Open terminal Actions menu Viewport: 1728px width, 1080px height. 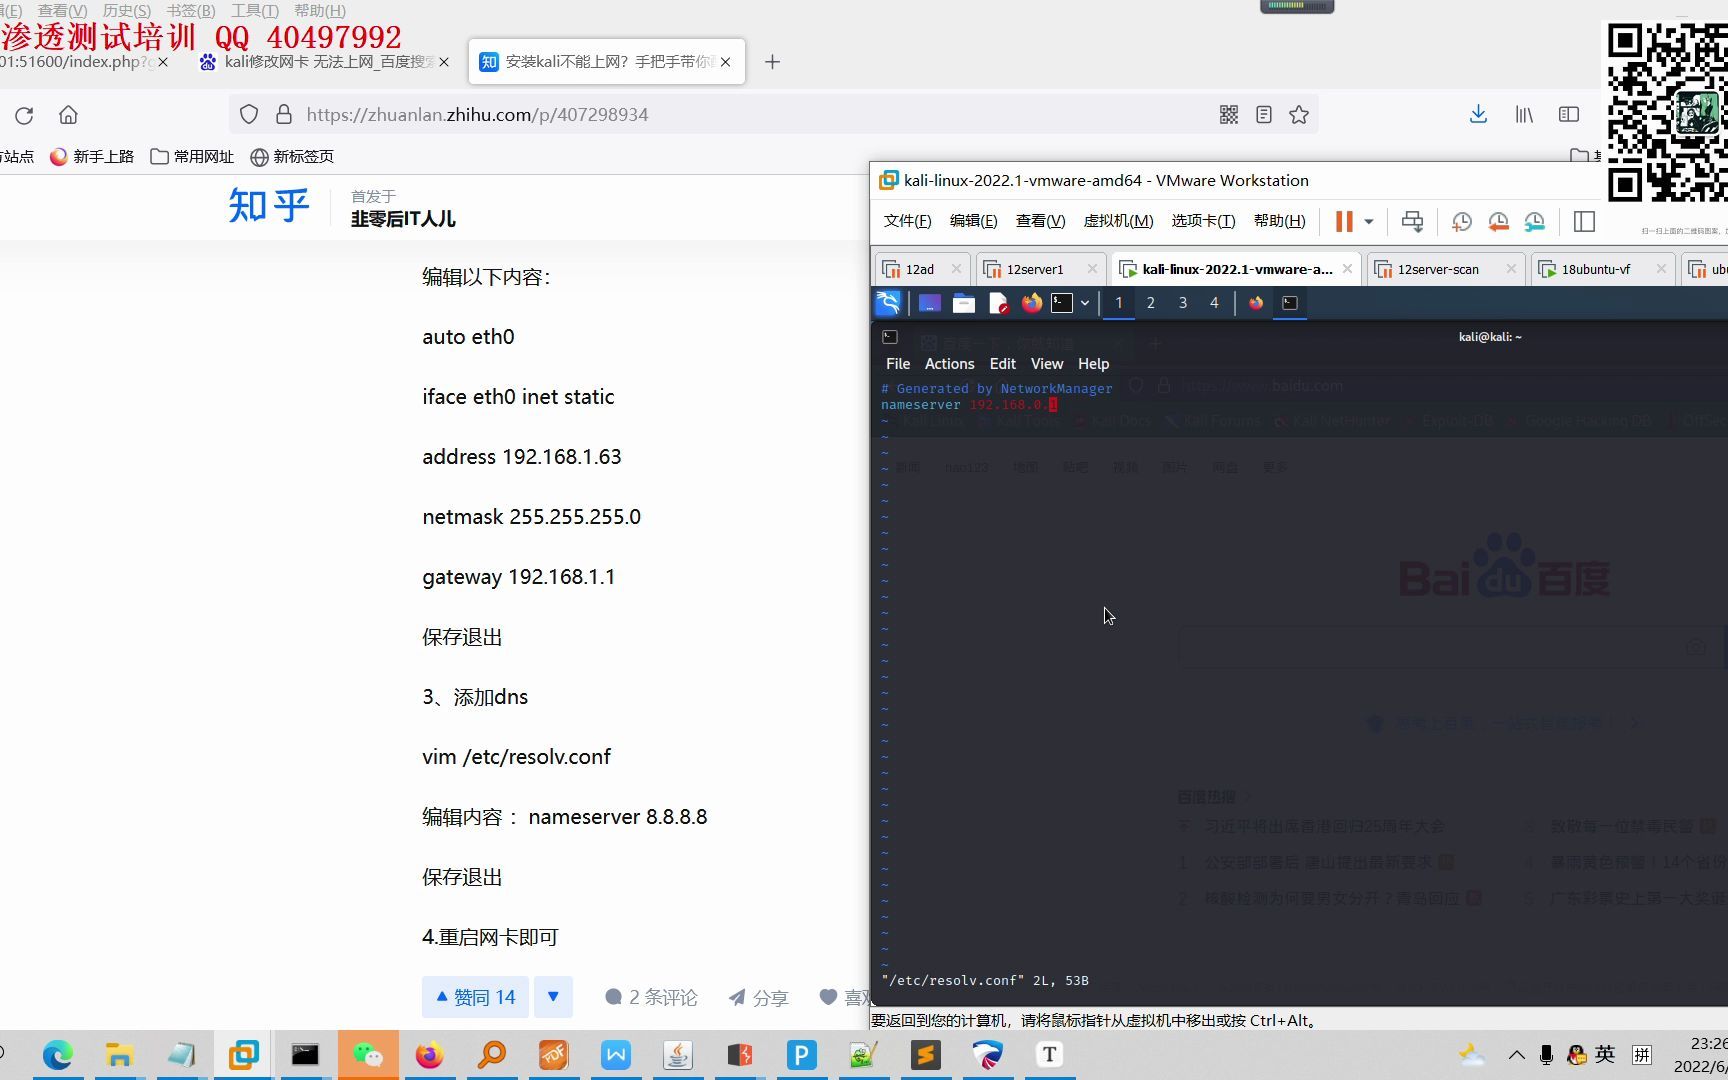(x=949, y=364)
